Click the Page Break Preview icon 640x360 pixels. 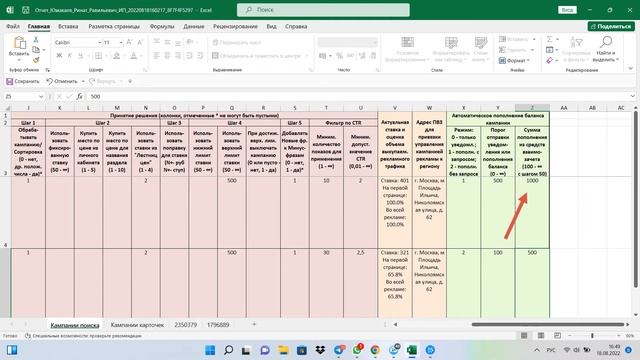(558, 336)
